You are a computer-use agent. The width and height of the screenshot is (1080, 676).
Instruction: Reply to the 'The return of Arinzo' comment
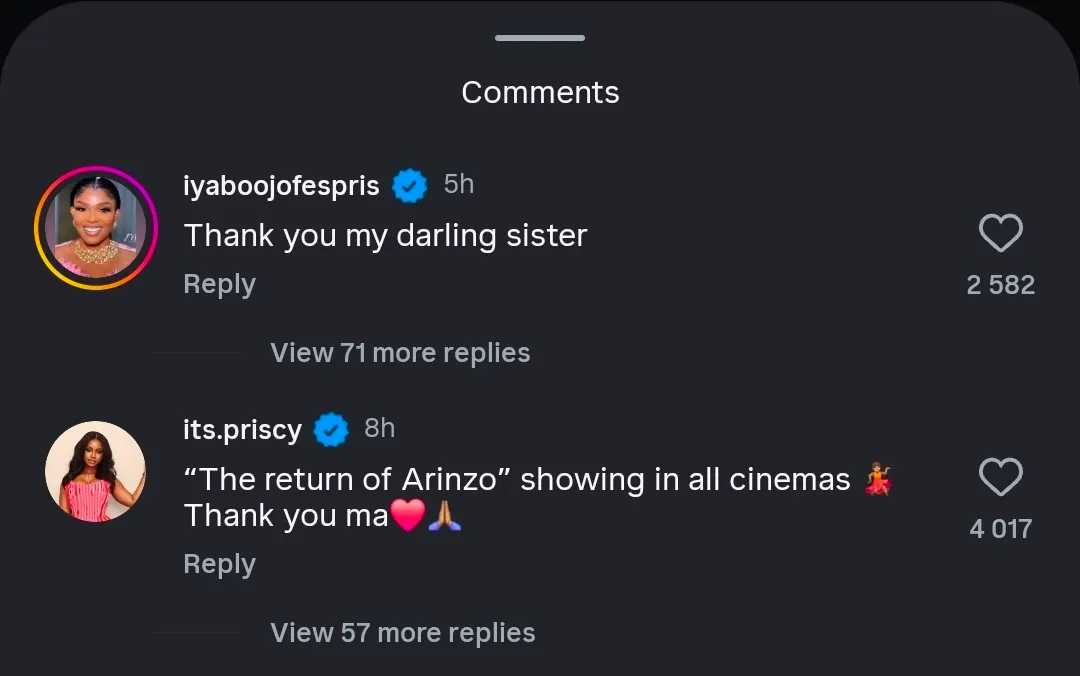(x=220, y=564)
